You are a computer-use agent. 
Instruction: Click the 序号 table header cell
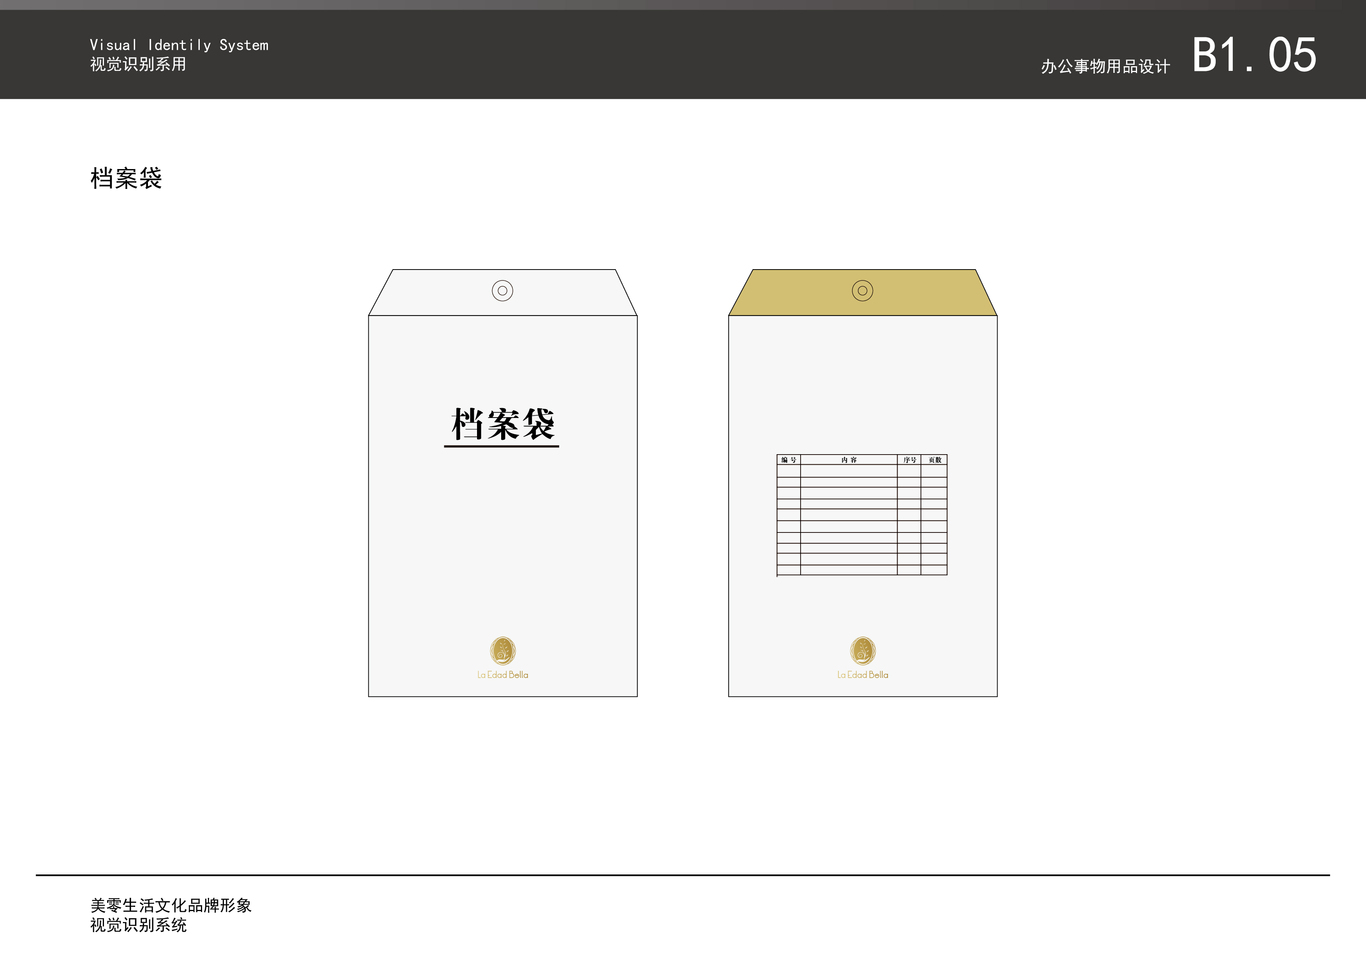(x=909, y=460)
